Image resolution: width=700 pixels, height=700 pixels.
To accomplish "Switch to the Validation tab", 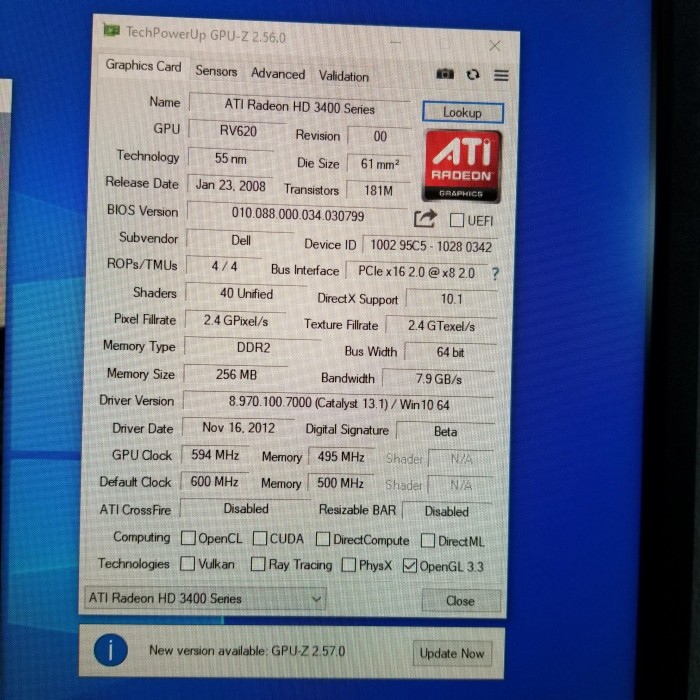I will click(x=344, y=76).
